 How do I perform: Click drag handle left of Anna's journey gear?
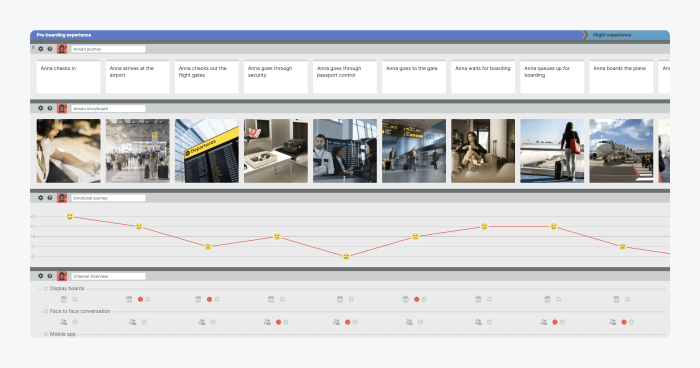point(33,48)
